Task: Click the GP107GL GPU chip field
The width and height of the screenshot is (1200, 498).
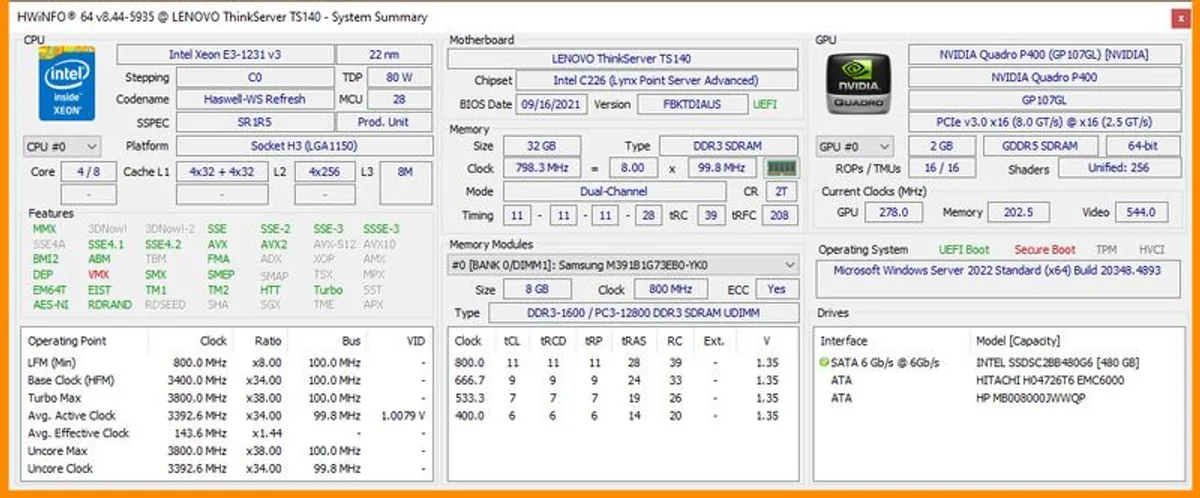Action: (x=1043, y=100)
